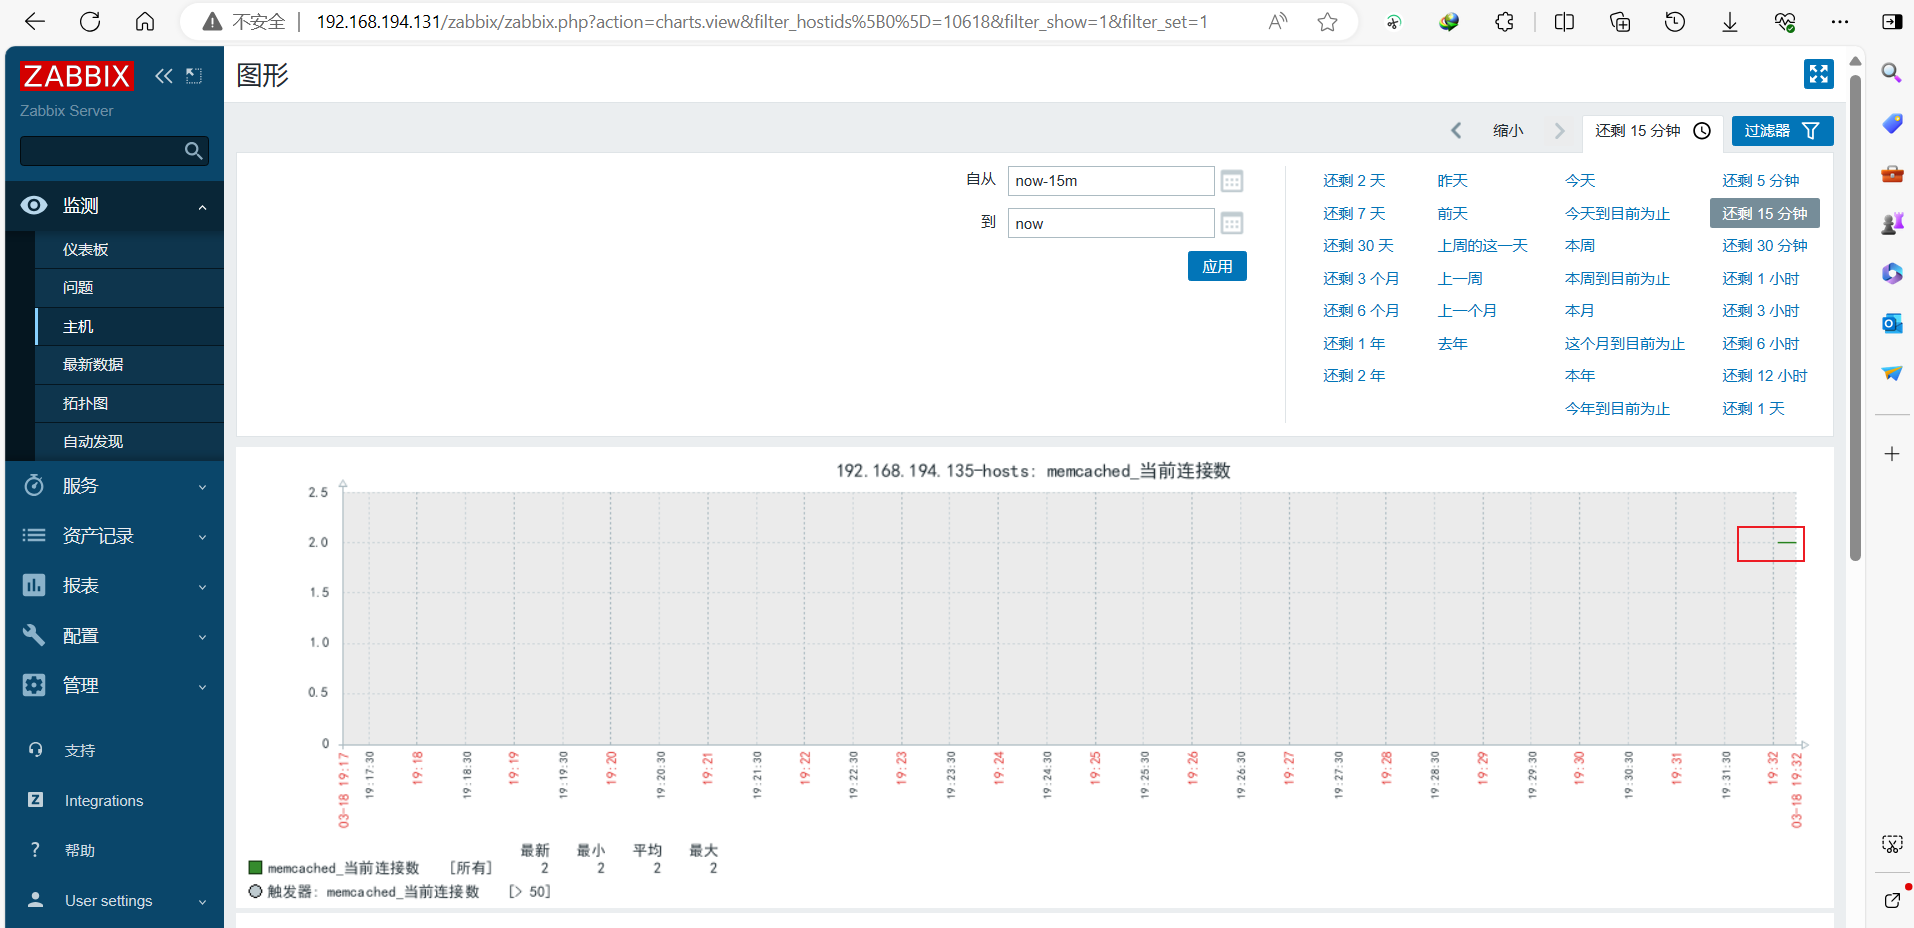1914x928 pixels.
Task: Click the 自从 input field
Action: coord(1111,181)
